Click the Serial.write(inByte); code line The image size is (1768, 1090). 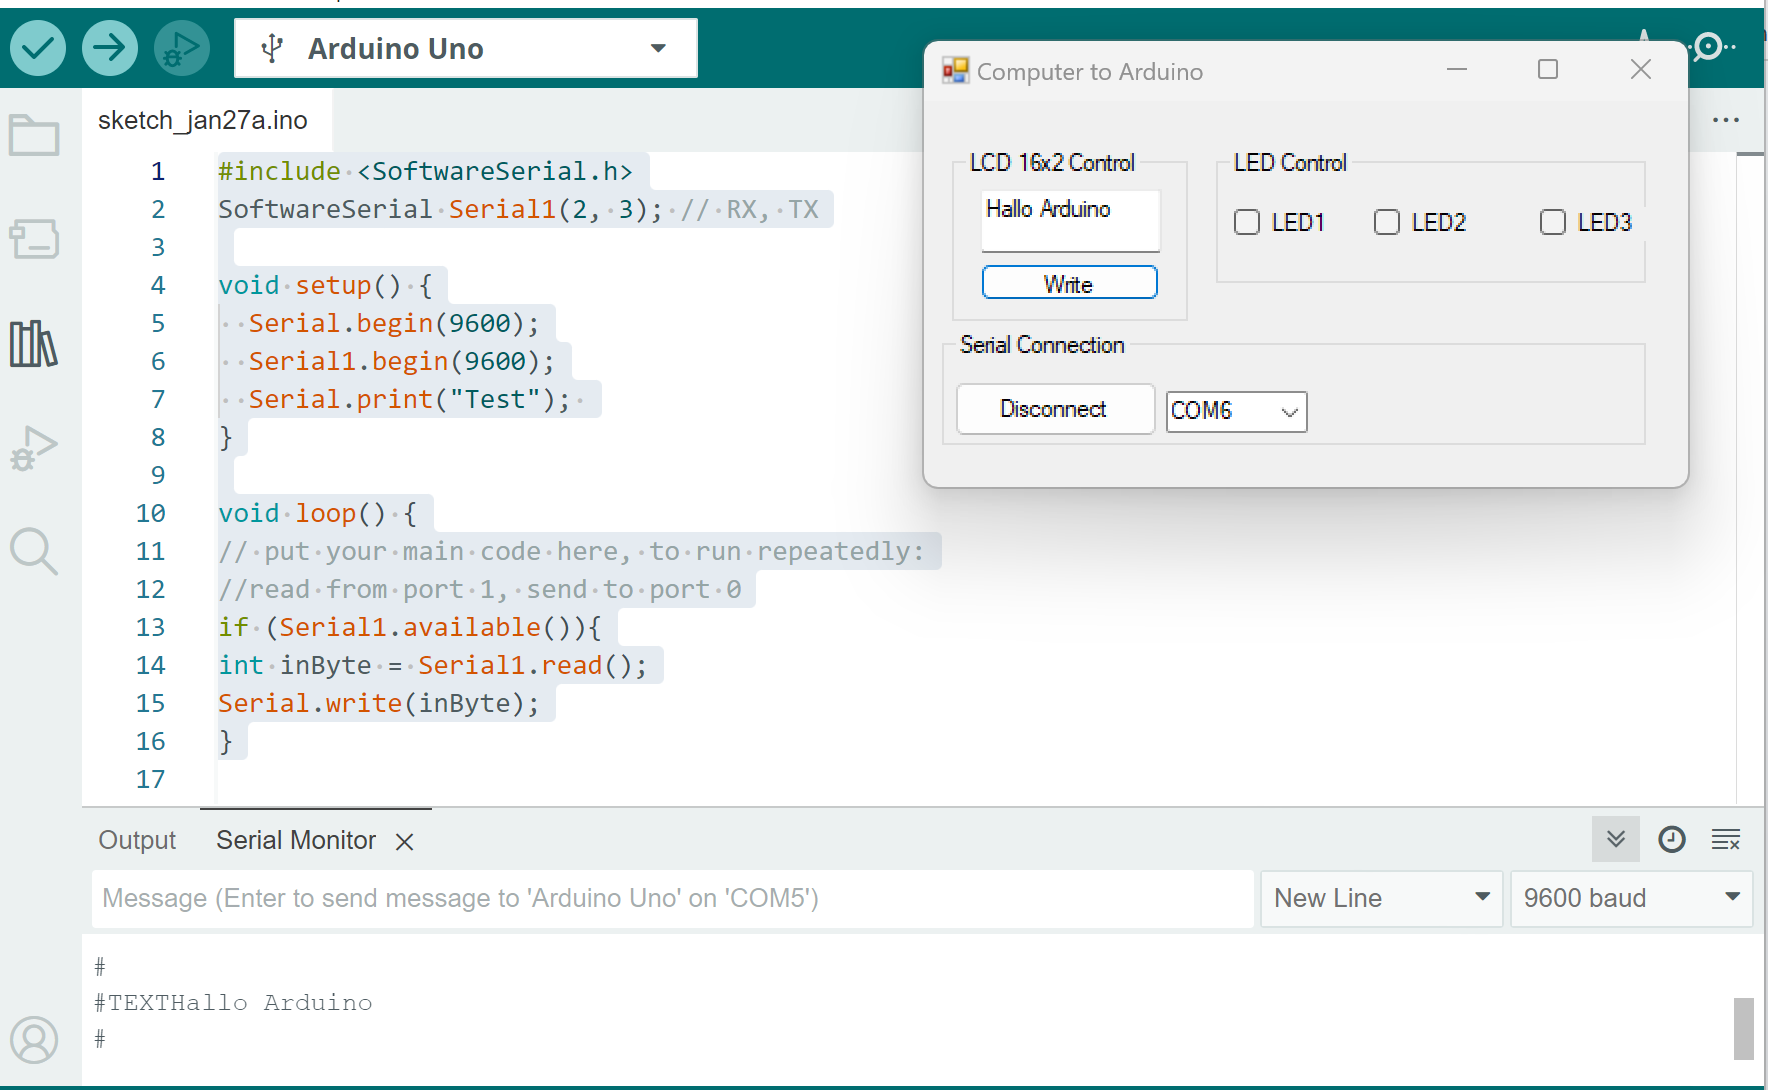[x=379, y=703]
